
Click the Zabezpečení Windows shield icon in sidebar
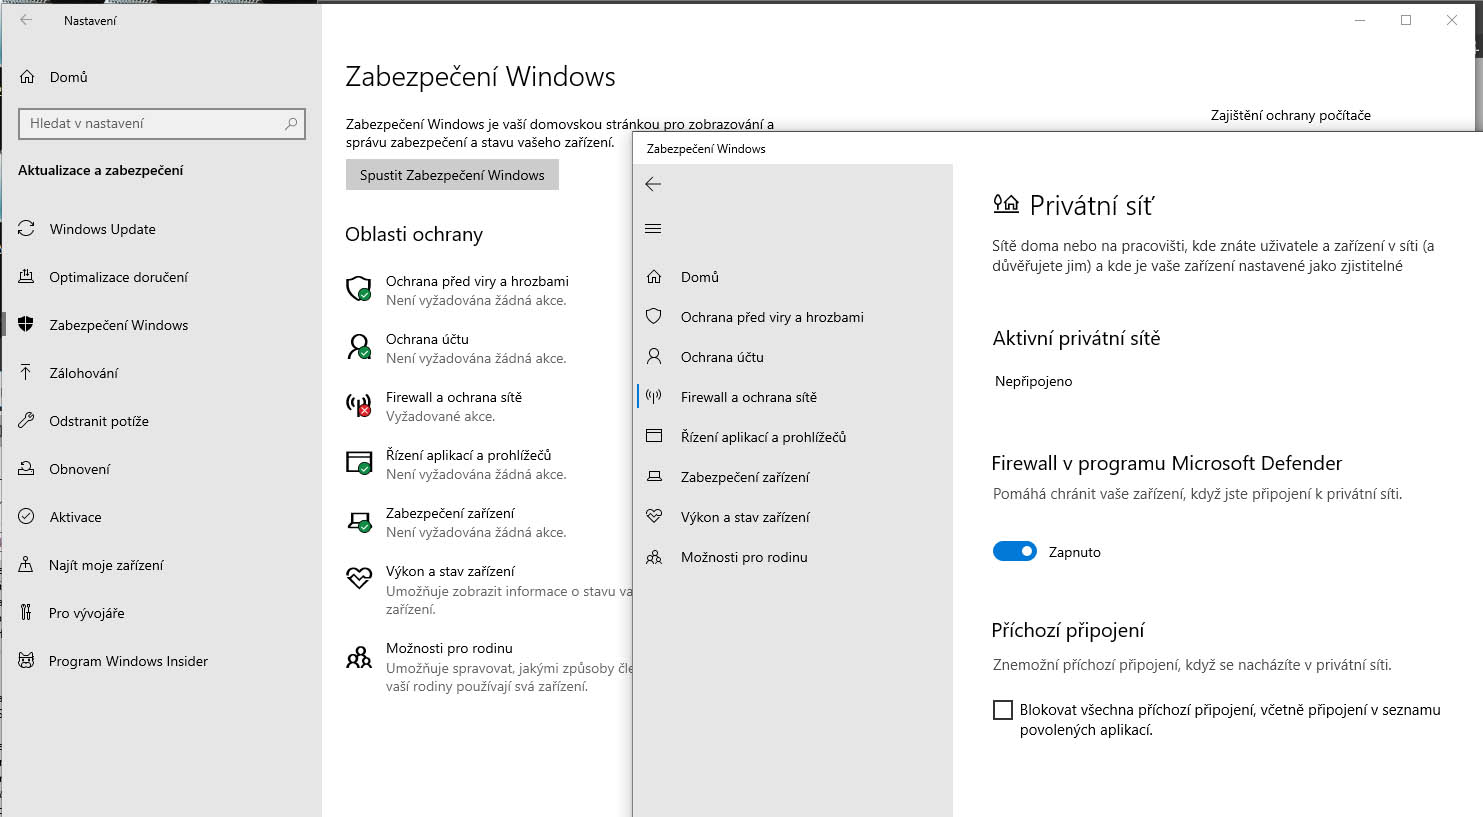point(27,325)
